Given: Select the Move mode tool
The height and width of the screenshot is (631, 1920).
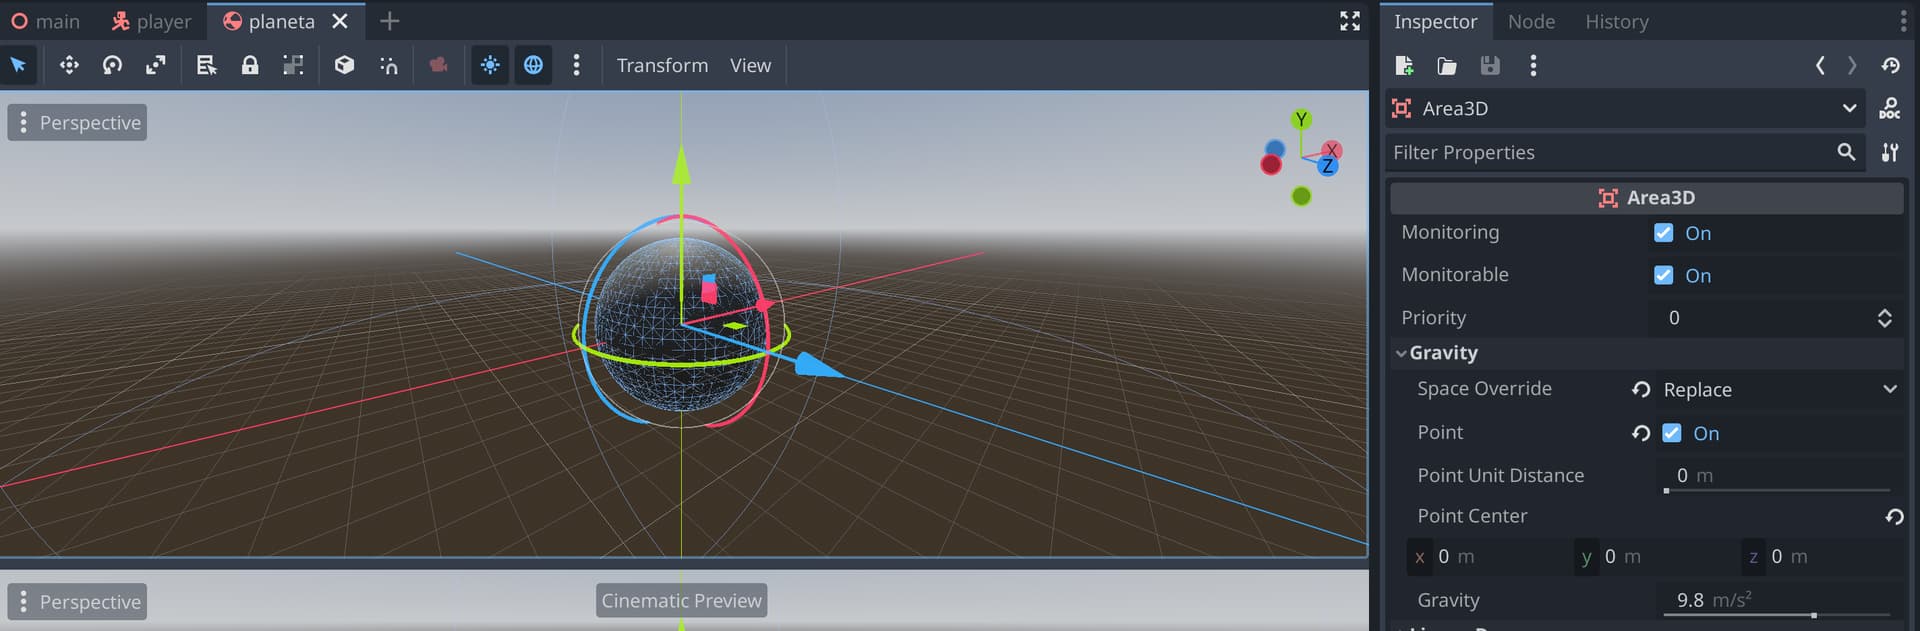Looking at the screenshot, I should (69, 65).
